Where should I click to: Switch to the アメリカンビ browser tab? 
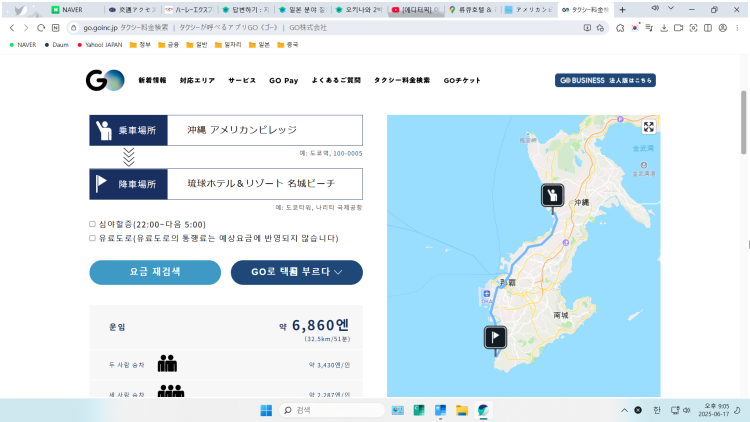[529, 10]
